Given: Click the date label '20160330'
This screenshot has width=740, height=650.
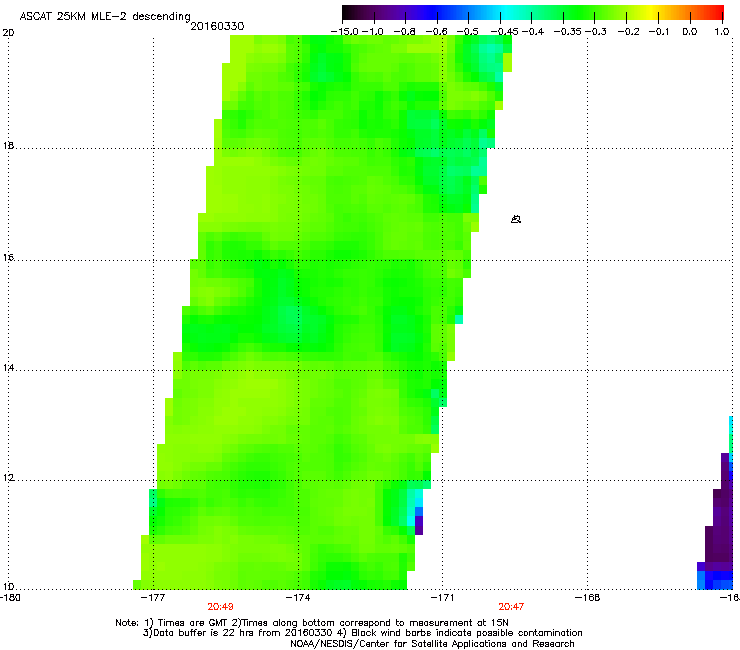Looking at the screenshot, I should pyautogui.click(x=217, y=26).
